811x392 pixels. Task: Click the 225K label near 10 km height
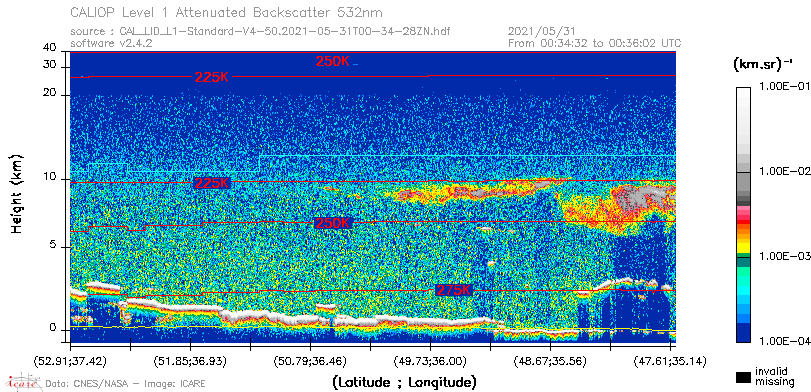pyautogui.click(x=211, y=183)
